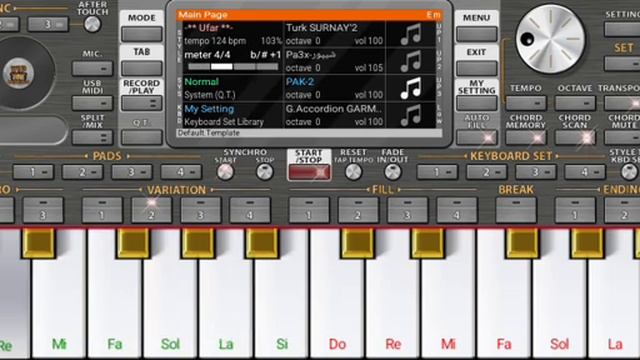
Task: Click the TAB button
Action: pos(142,69)
